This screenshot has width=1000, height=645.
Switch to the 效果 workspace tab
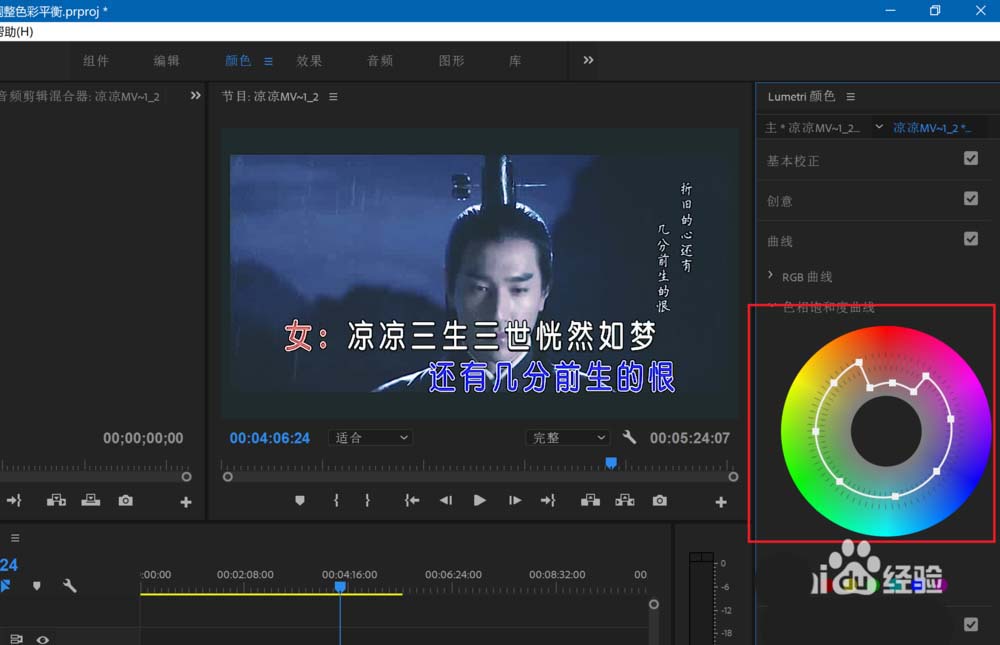[310, 60]
